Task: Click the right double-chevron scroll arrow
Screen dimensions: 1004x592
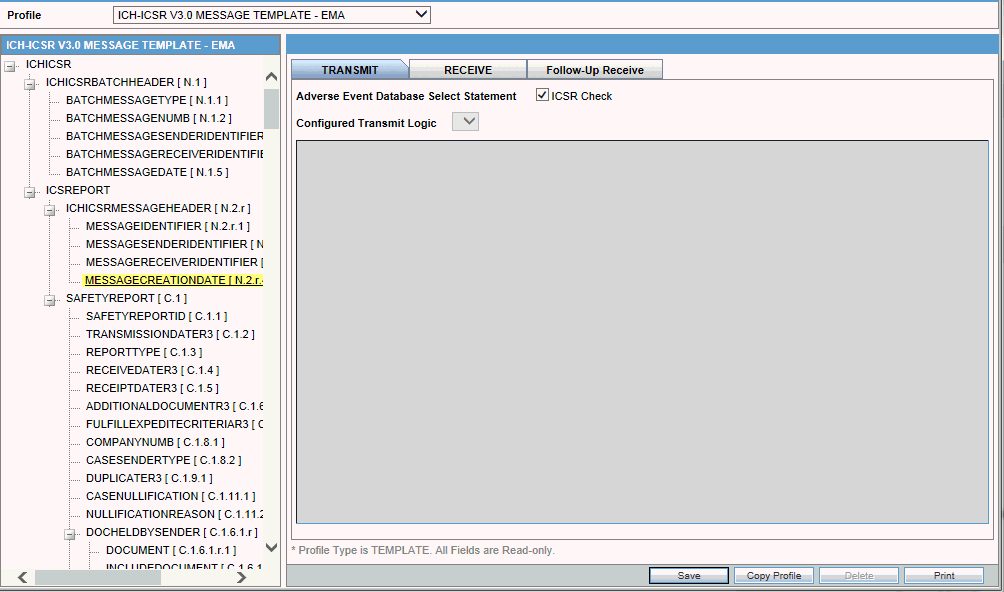Action: 241,576
